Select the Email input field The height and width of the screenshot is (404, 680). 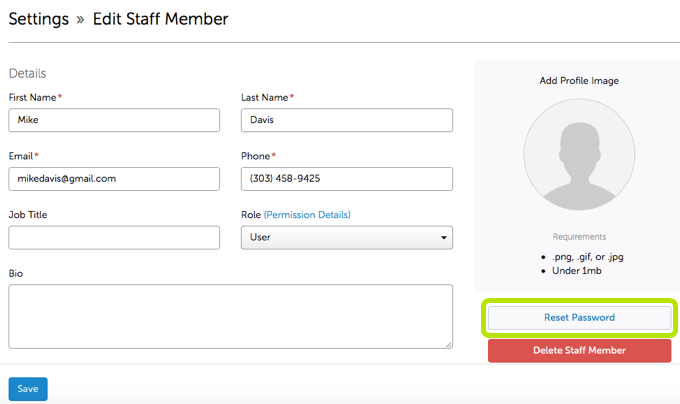(x=114, y=179)
